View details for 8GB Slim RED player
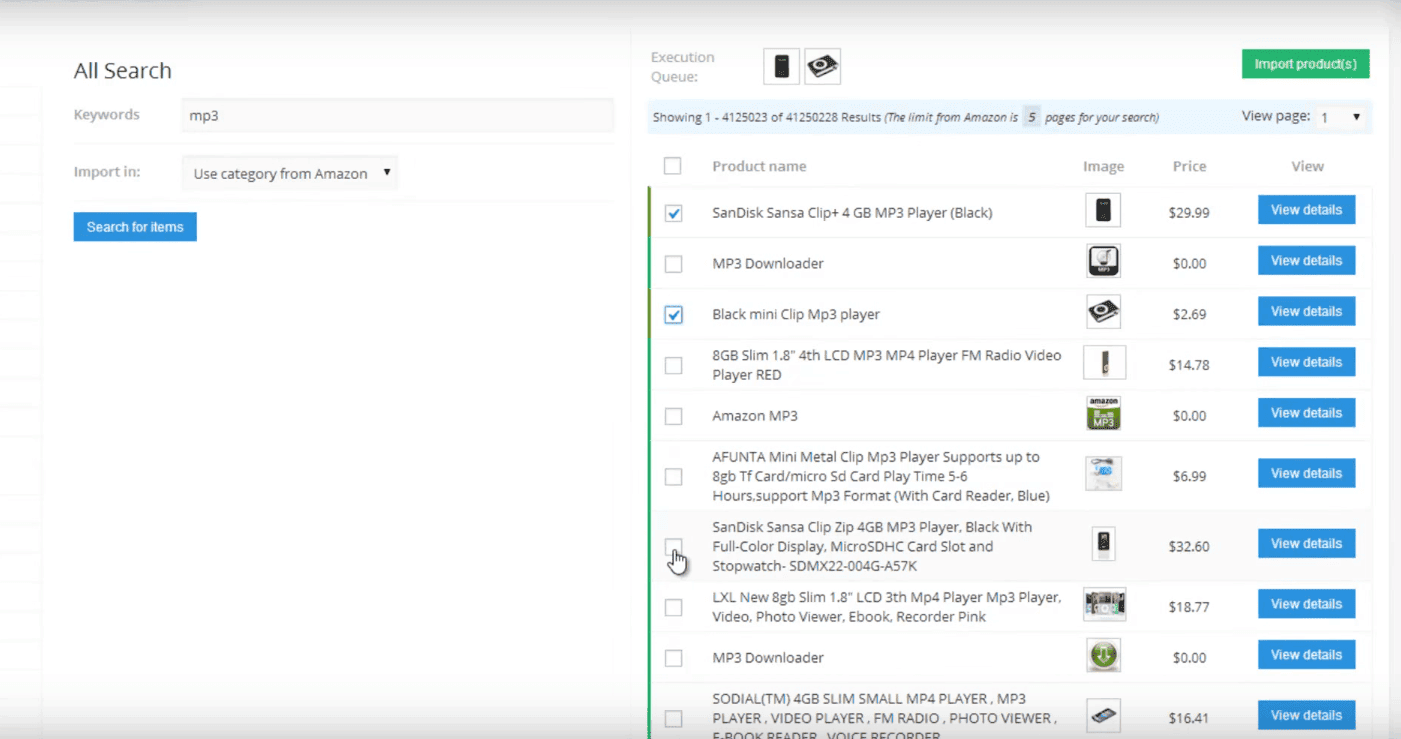Screen dimensions: 1401x739 click(1306, 362)
